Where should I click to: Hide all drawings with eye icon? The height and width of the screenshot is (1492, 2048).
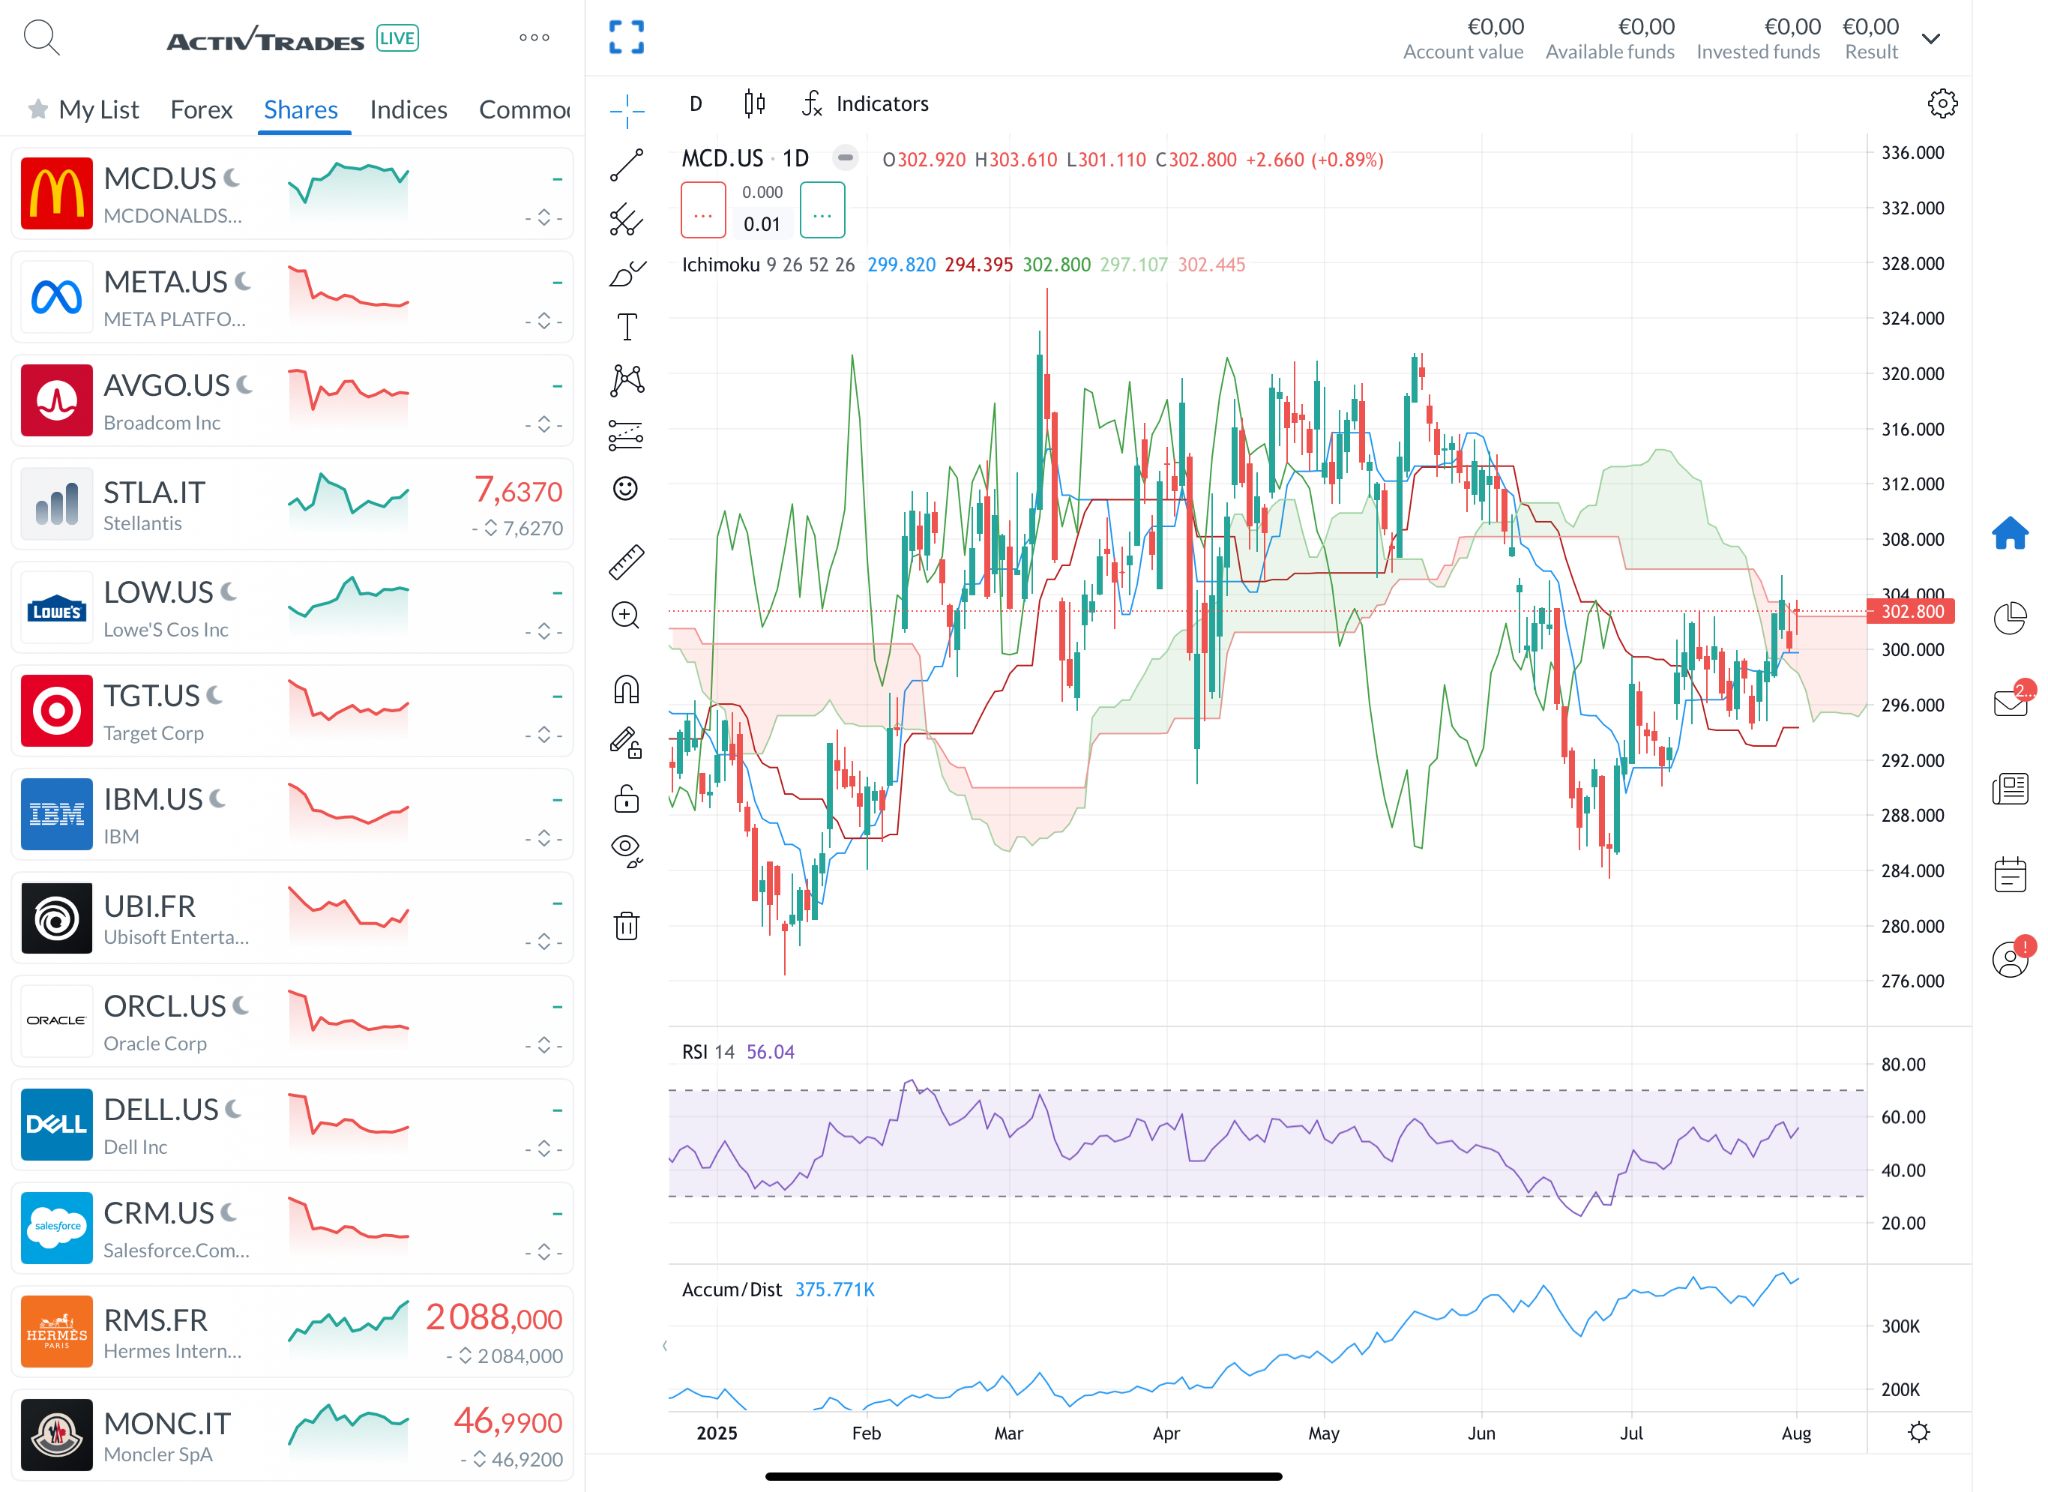click(x=627, y=851)
